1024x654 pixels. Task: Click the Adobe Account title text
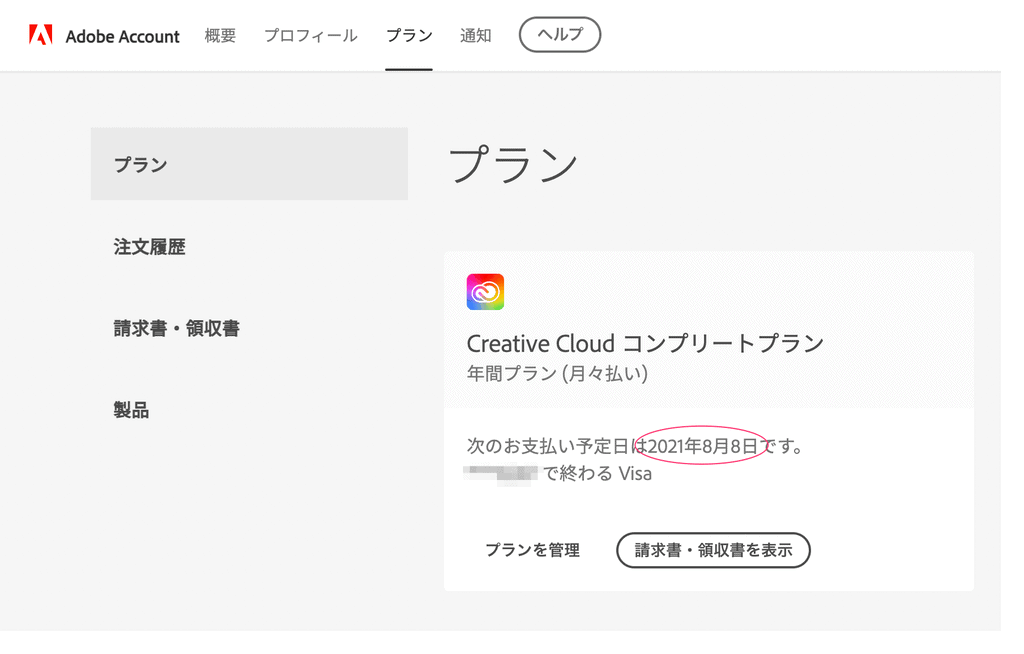coord(122,37)
